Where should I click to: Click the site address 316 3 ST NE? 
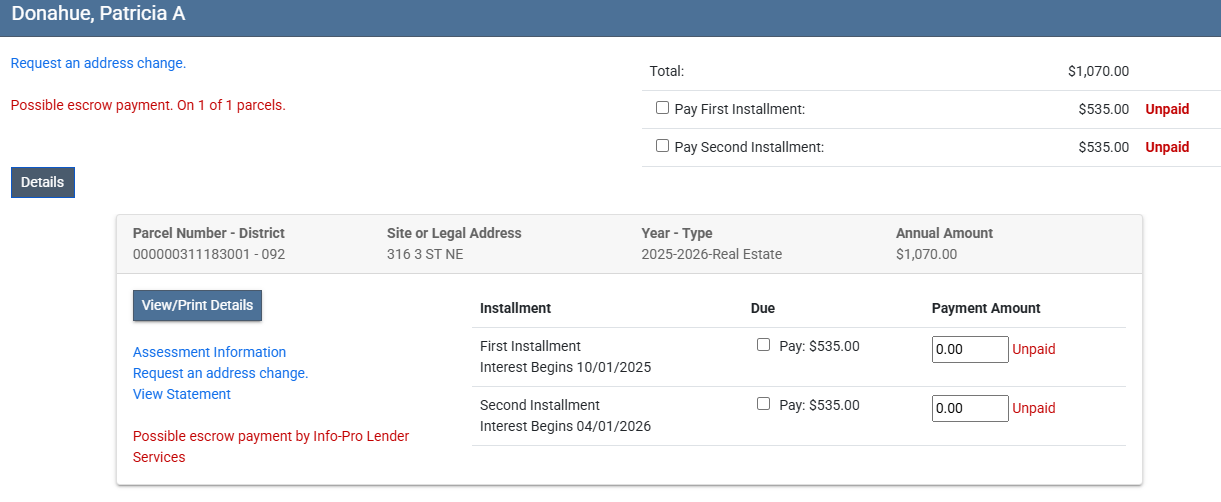424,254
